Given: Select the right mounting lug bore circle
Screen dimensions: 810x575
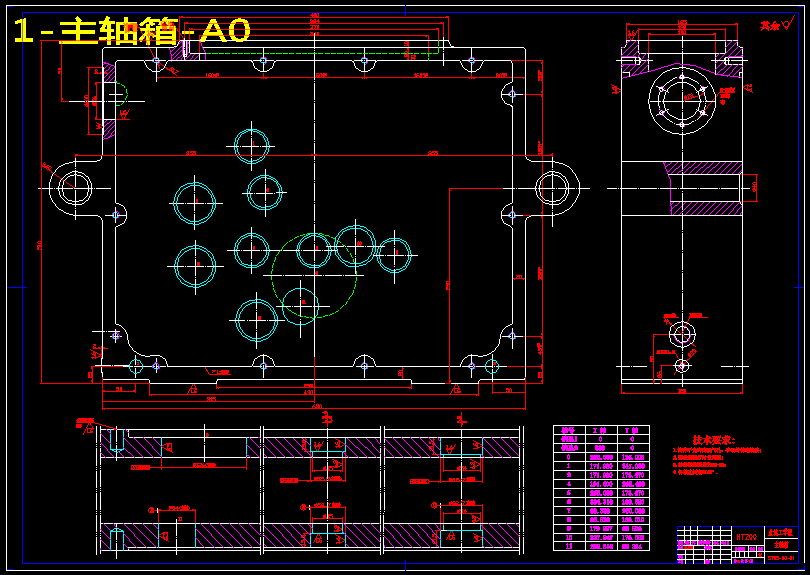Looking at the screenshot, I should click(552, 188).
